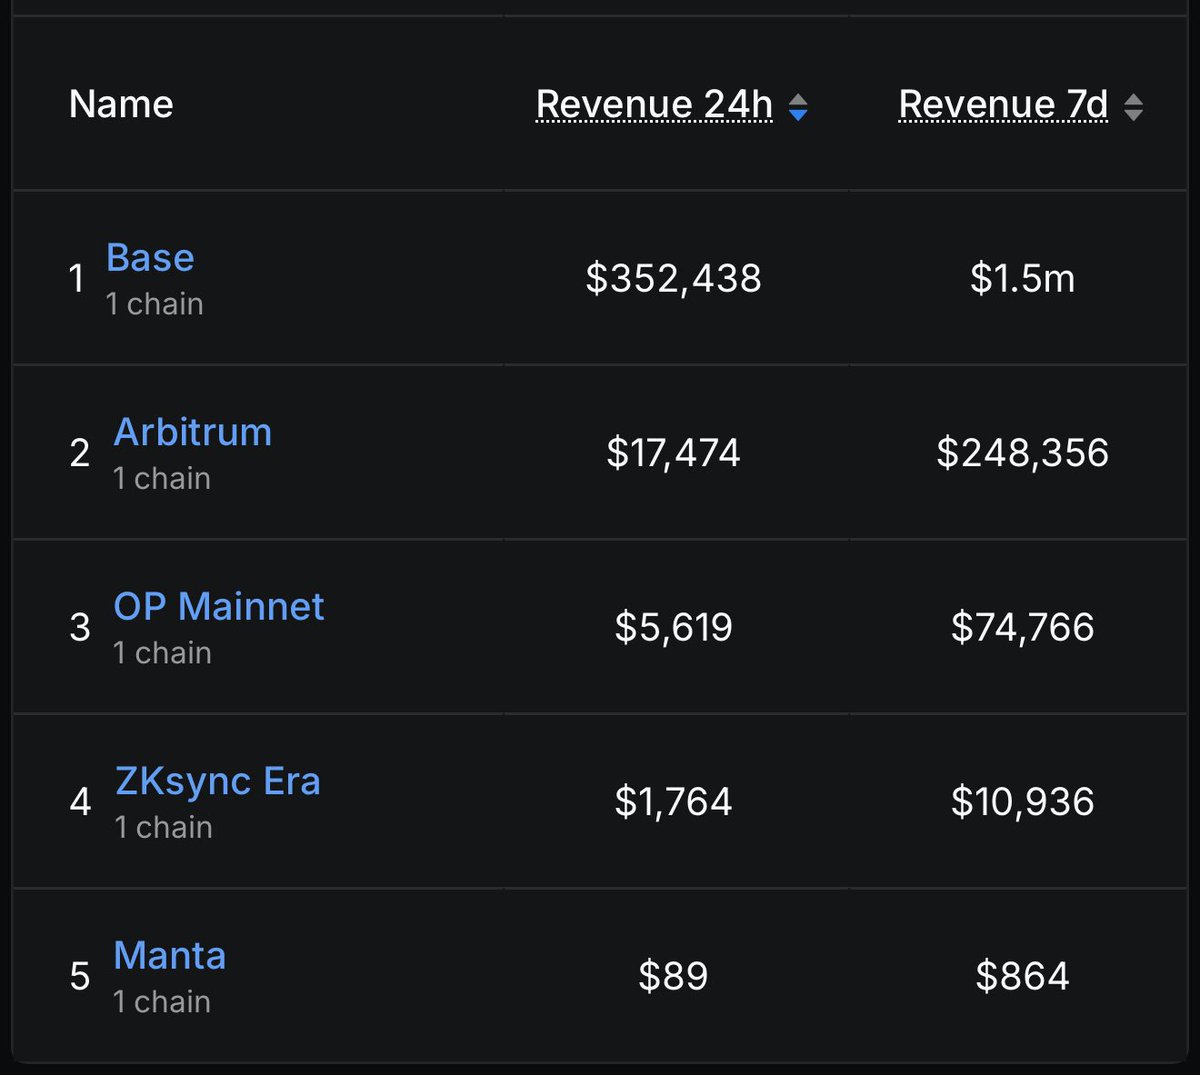Open the Manta link

[x=170, y=956]
